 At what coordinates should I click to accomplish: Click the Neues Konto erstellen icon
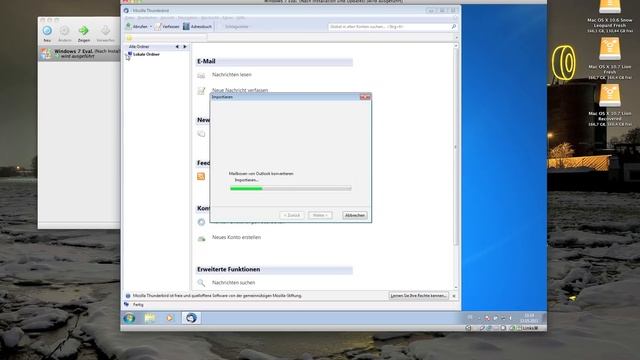point(202,238)
